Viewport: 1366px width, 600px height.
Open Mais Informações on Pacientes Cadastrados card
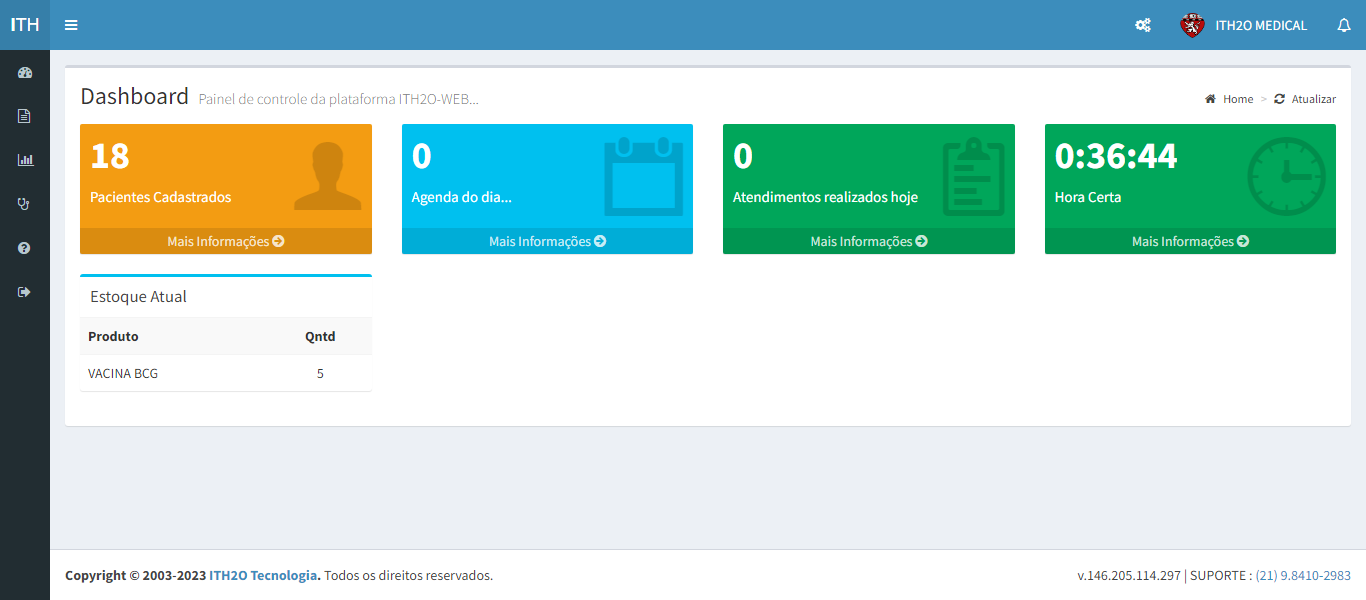pos(225,241)
